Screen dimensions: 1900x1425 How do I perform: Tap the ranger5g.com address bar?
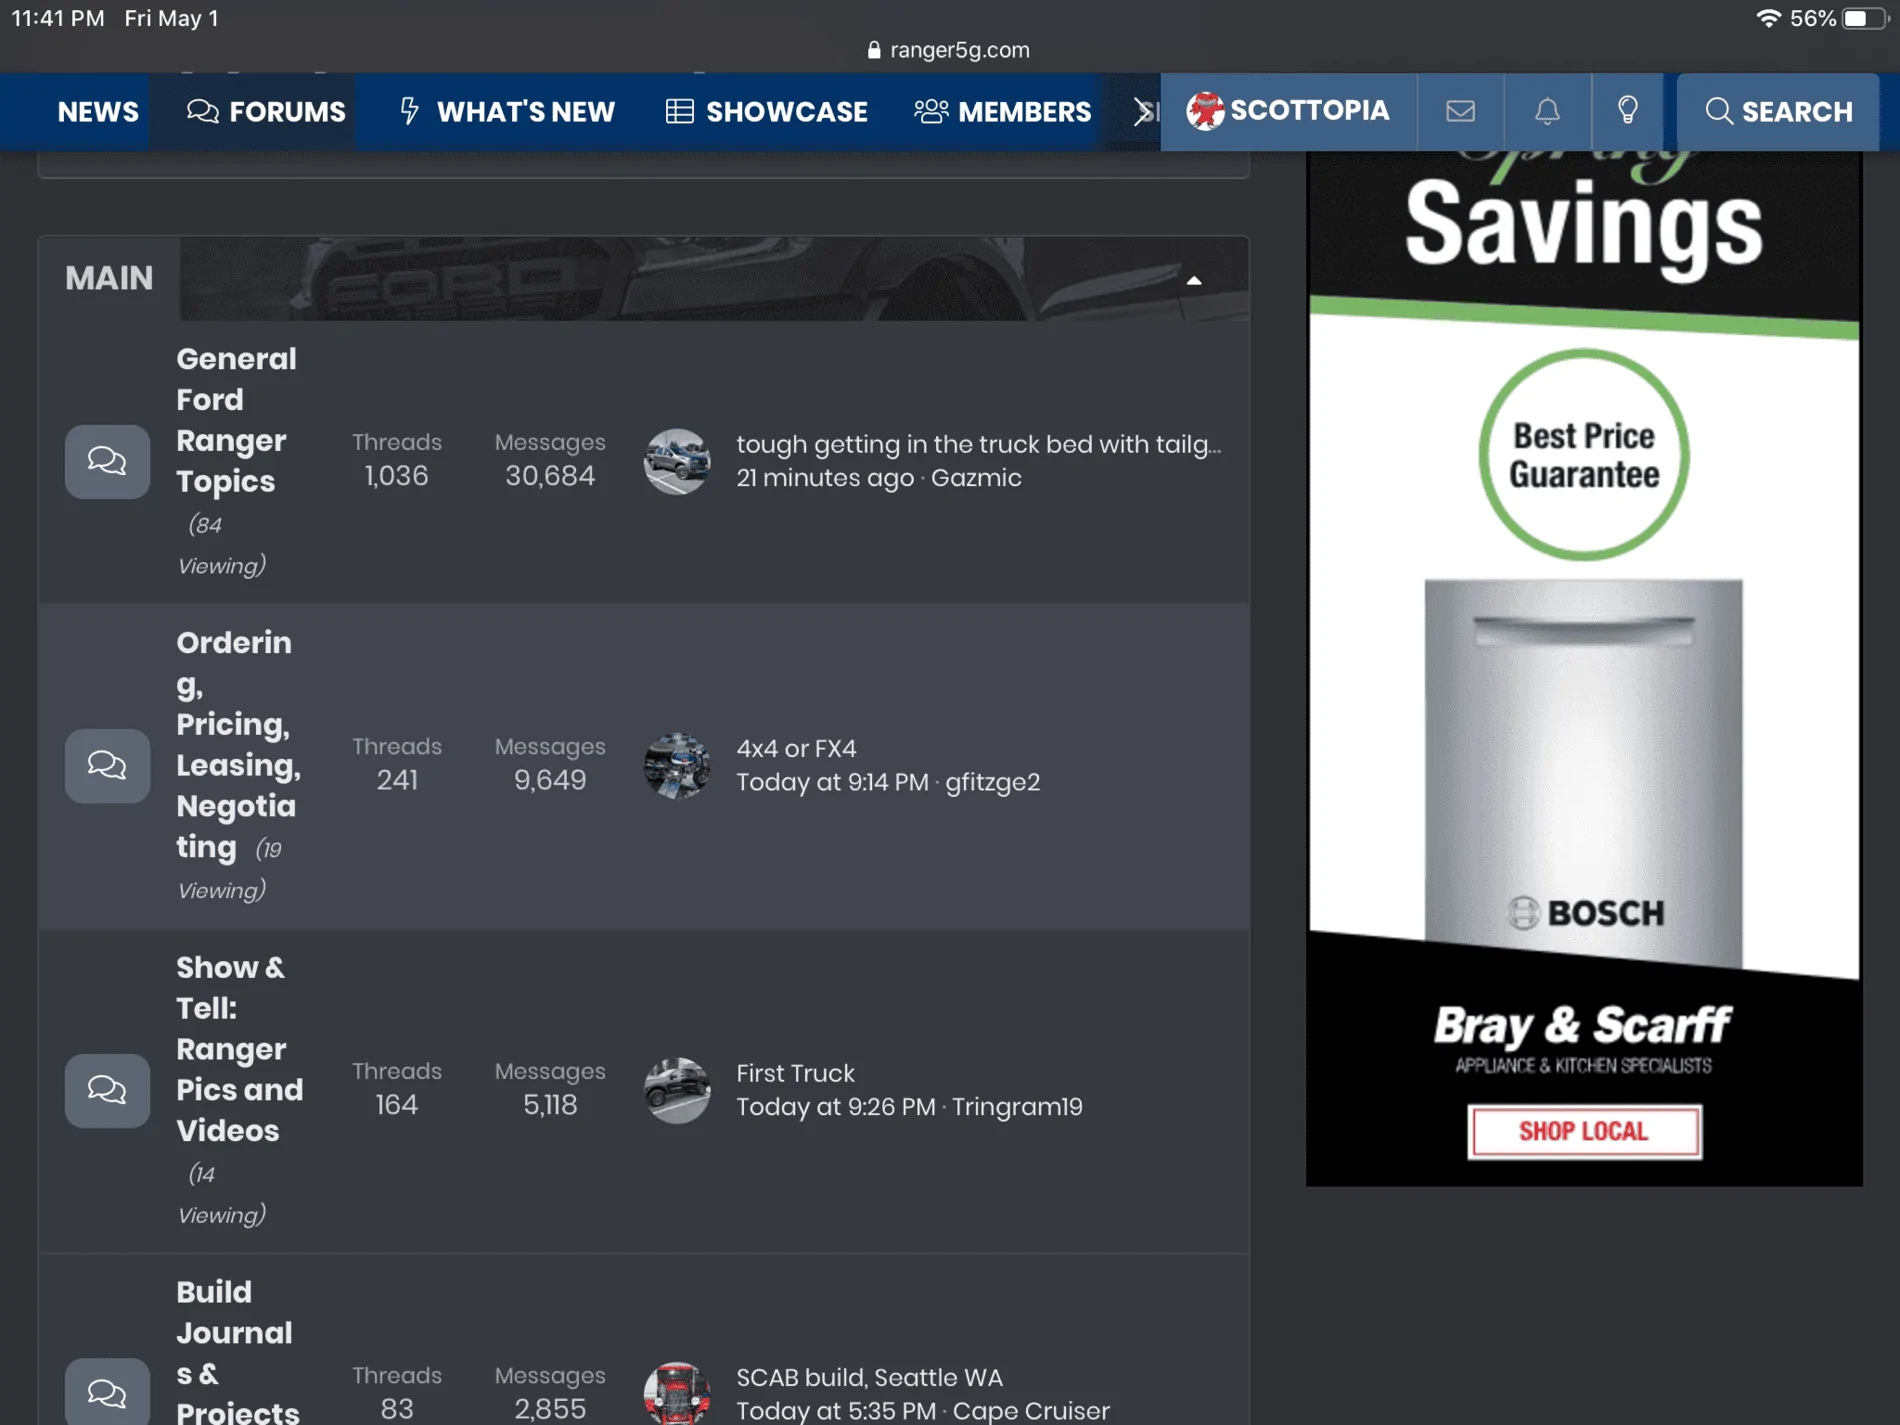949,50
